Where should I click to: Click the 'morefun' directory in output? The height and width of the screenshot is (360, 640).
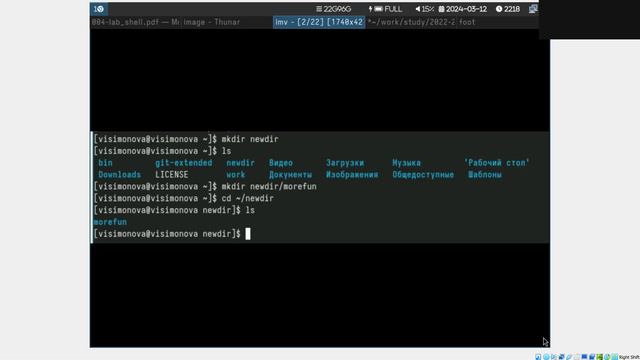tap(110, 222)
